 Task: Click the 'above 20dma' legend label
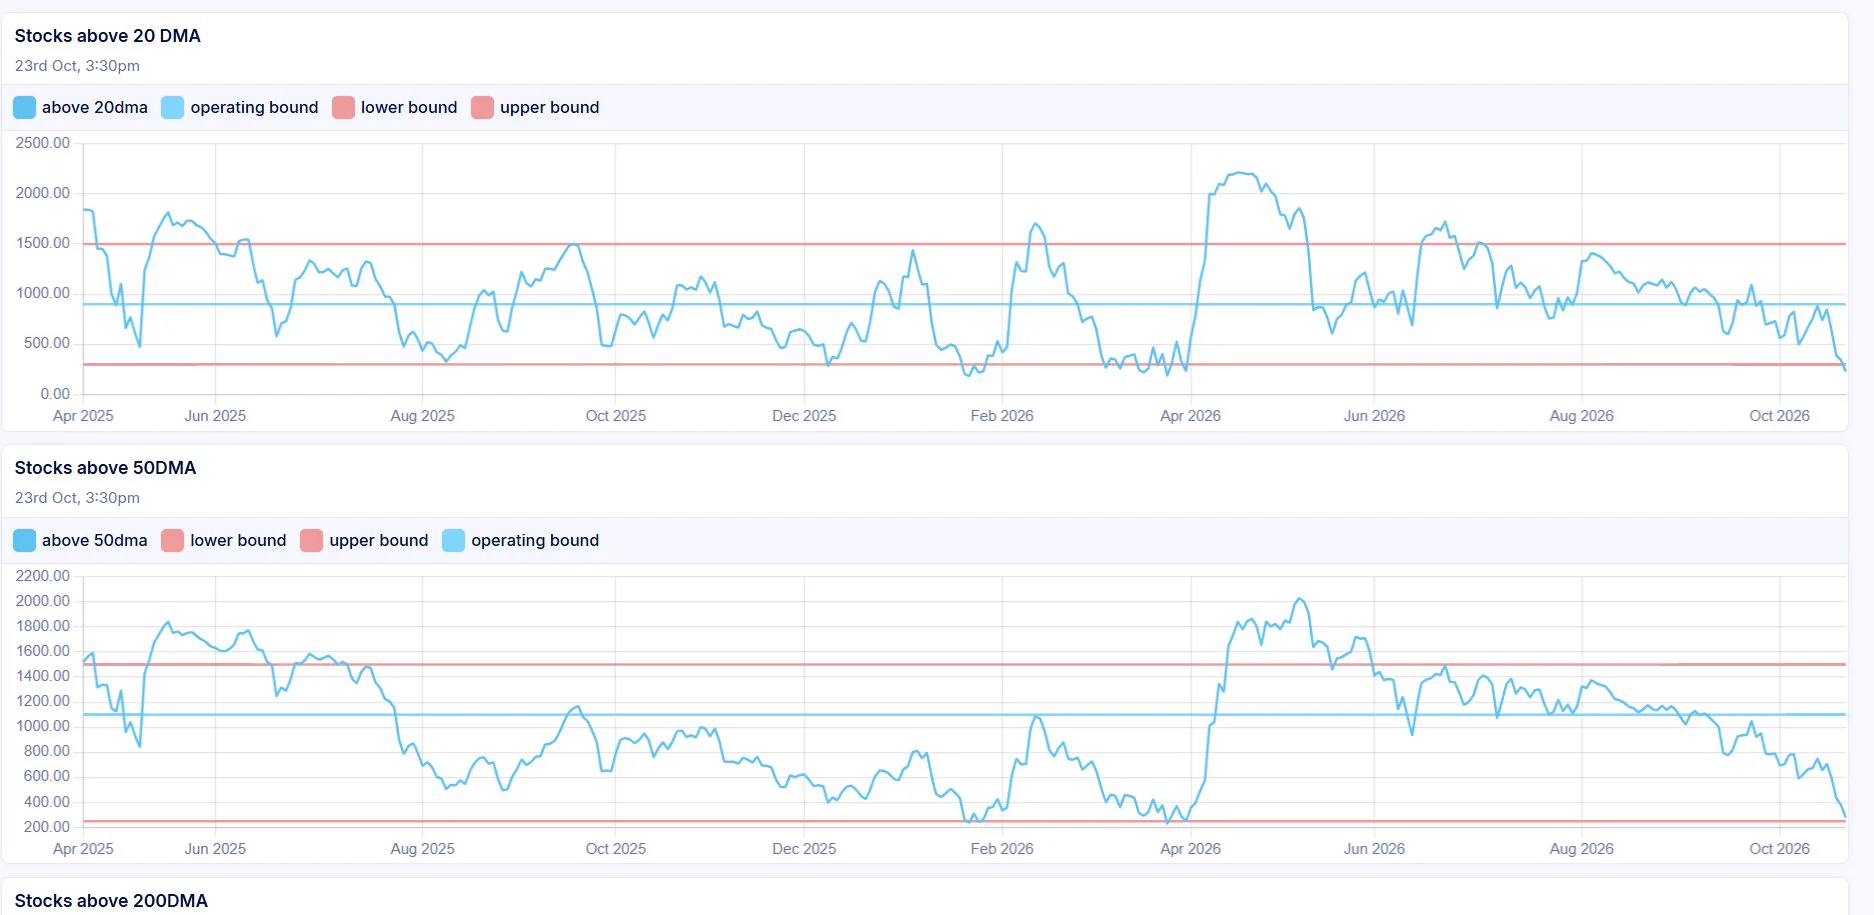pos(95,107)
